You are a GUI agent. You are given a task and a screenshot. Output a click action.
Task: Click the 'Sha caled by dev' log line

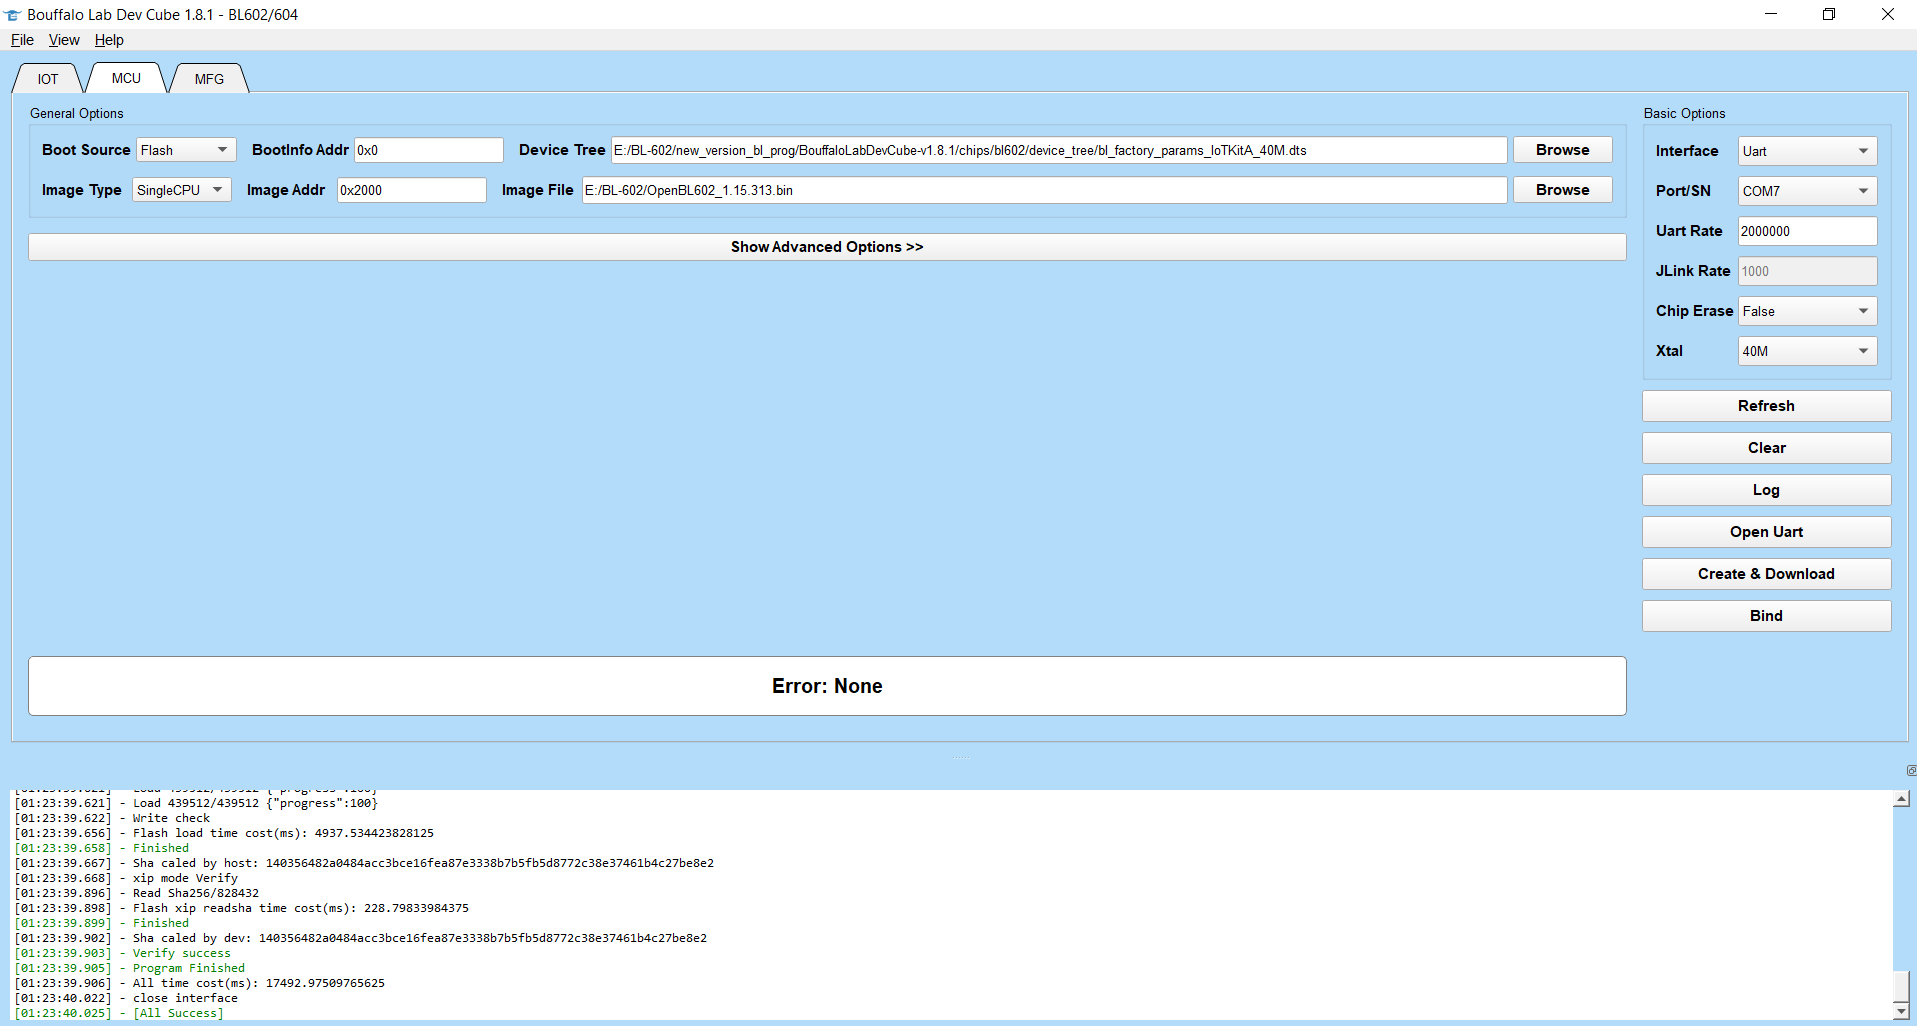point(360,938)
